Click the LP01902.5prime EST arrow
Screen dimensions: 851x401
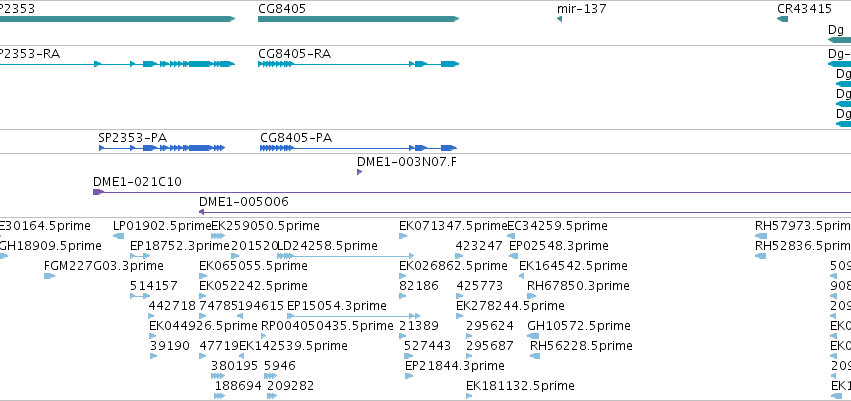[119, 236]
